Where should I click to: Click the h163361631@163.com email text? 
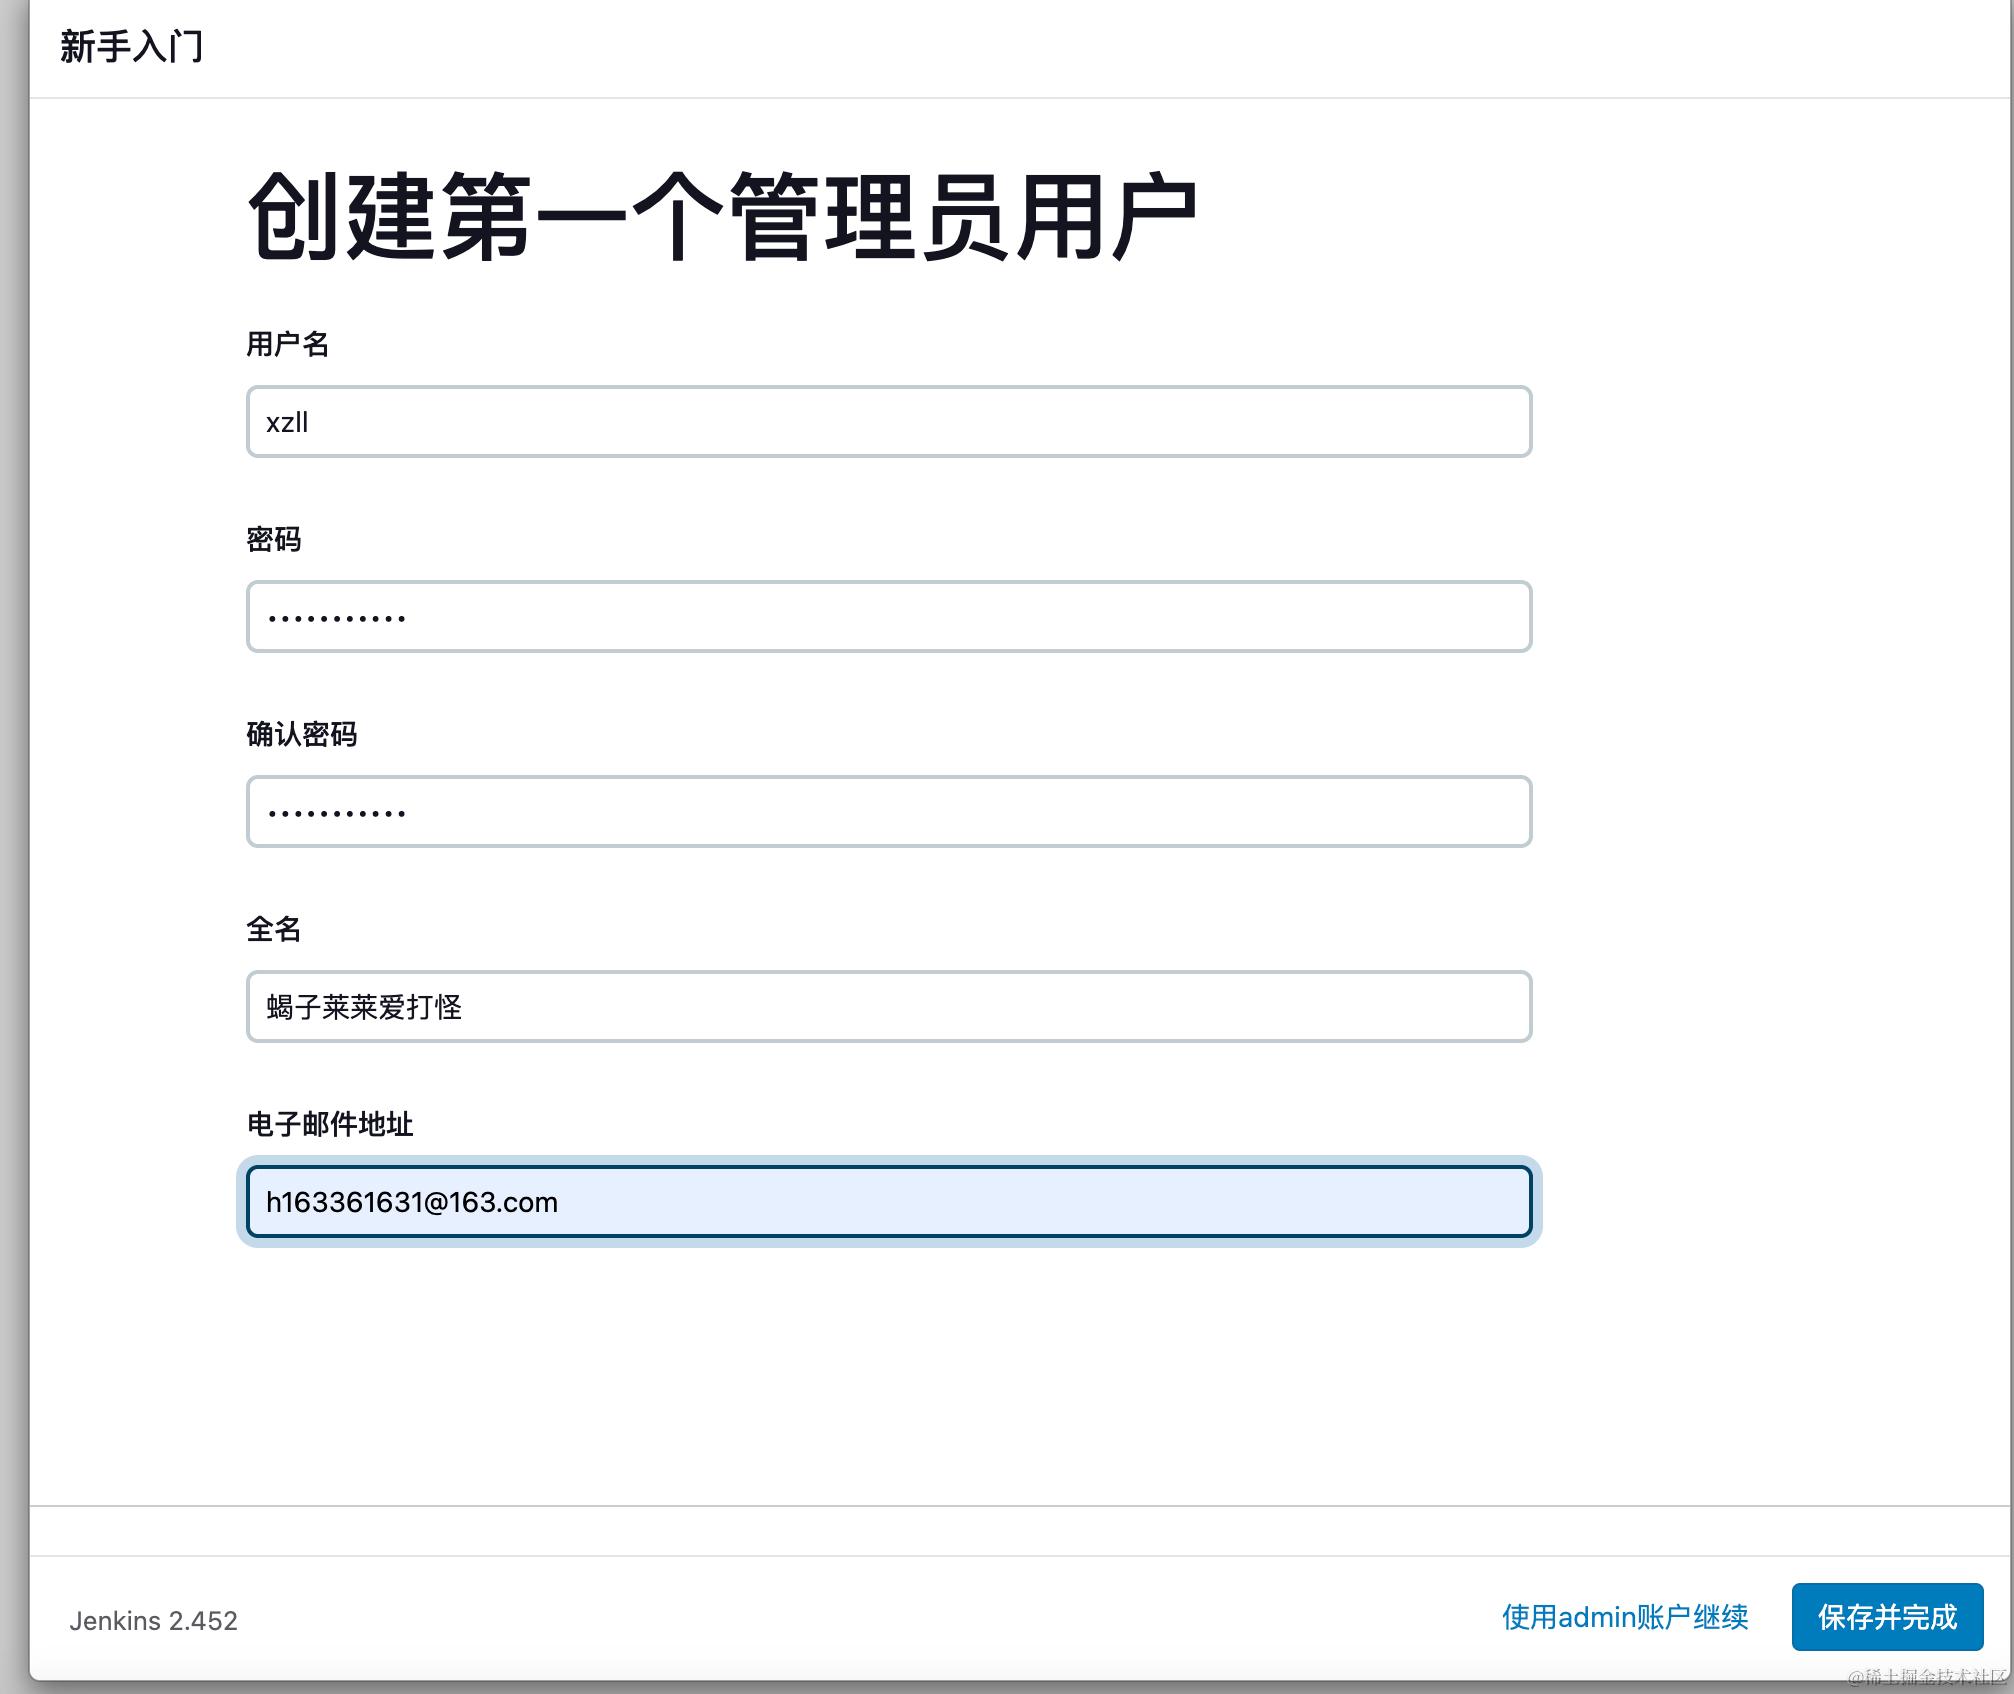[x=411, y=1202]
